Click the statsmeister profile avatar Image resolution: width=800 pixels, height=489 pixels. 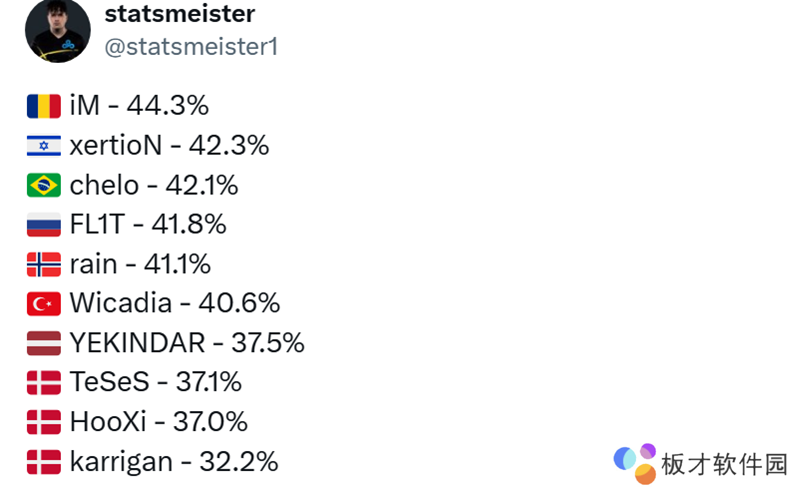(57, 30)
